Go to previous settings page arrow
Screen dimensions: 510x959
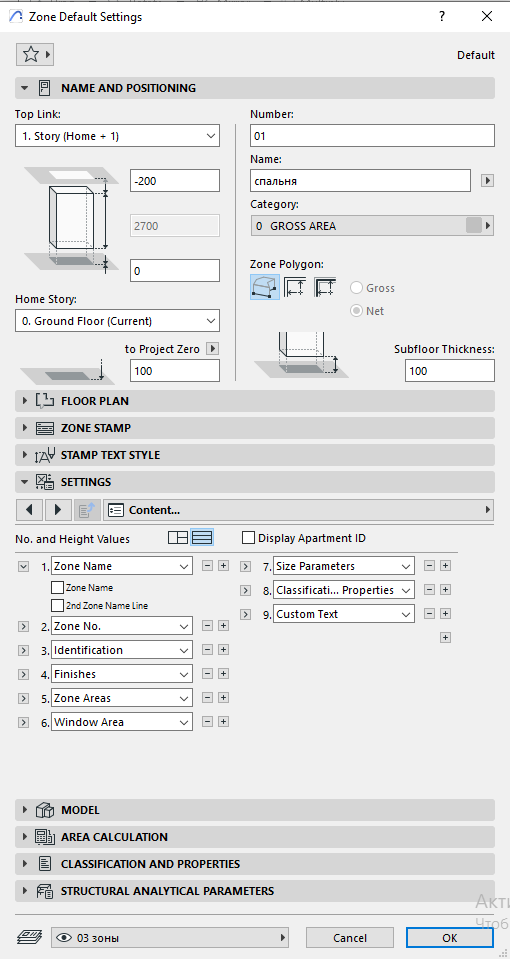(29, 509)
